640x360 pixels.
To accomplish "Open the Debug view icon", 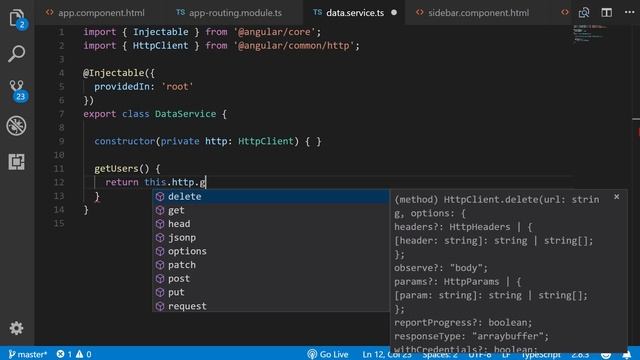I will click(16, 126).
